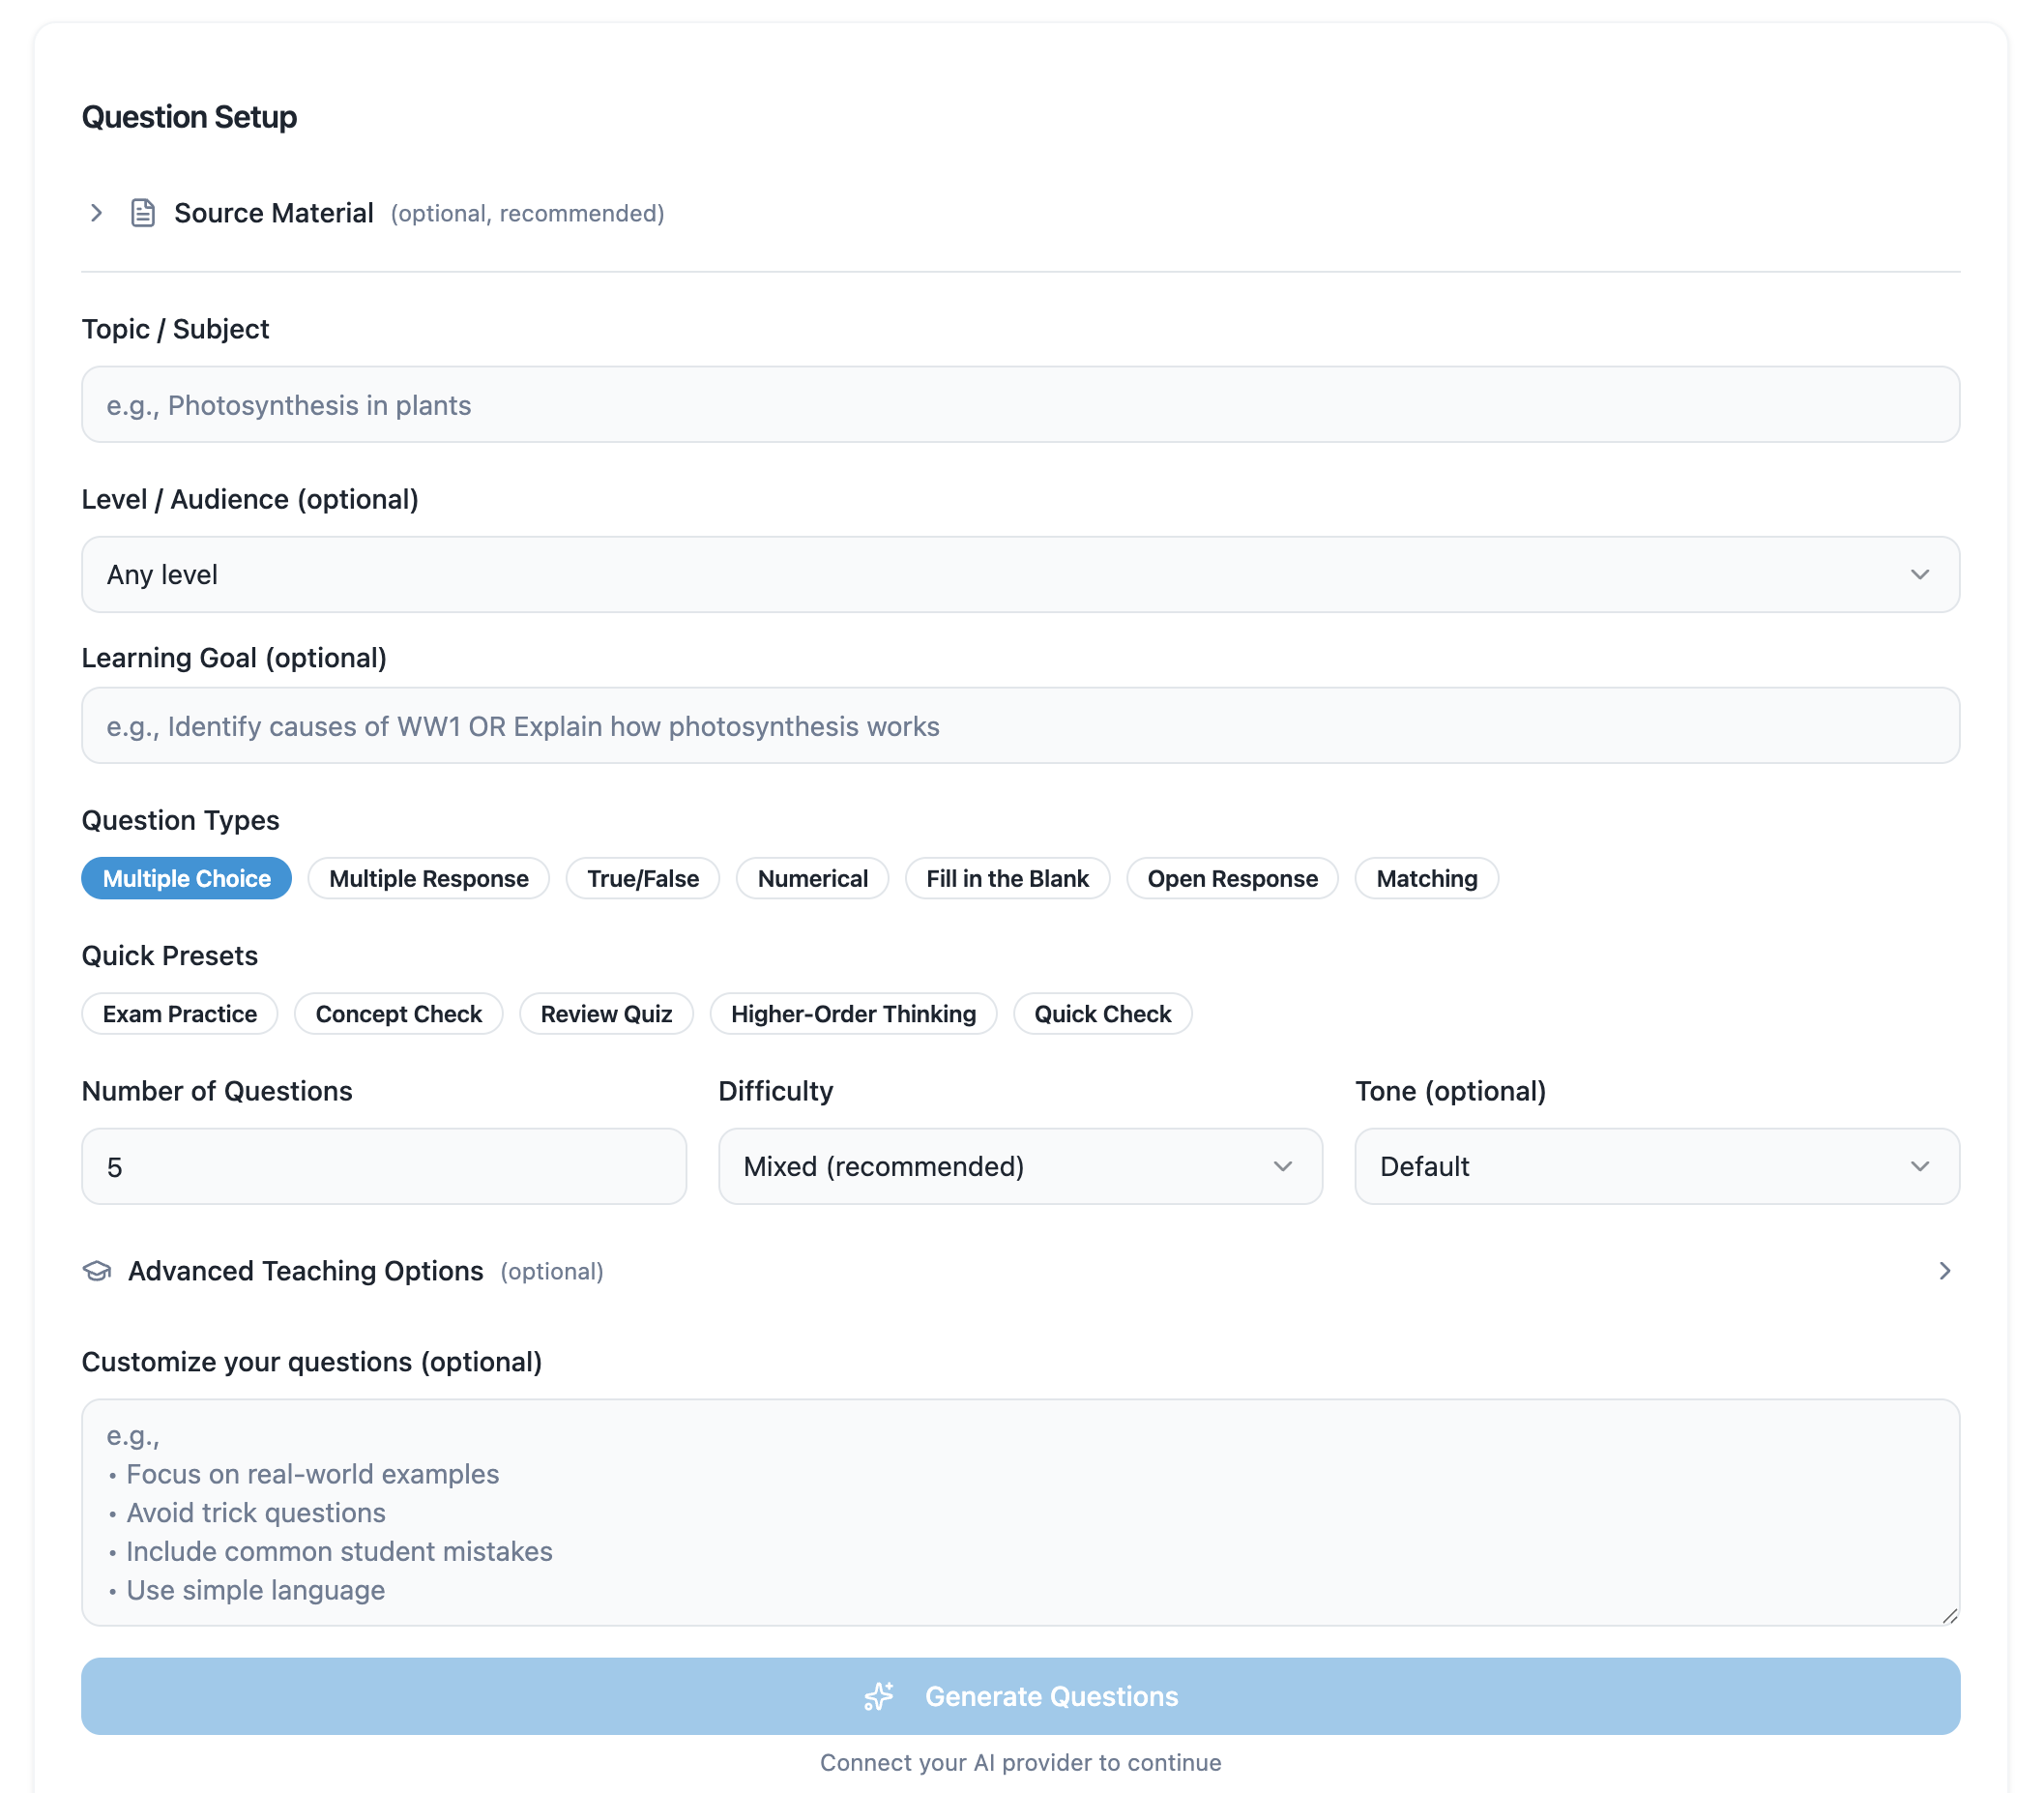2044x1793 pixels.
Task: Click the textarea resize handle
Action: tap(1949, 1615)
